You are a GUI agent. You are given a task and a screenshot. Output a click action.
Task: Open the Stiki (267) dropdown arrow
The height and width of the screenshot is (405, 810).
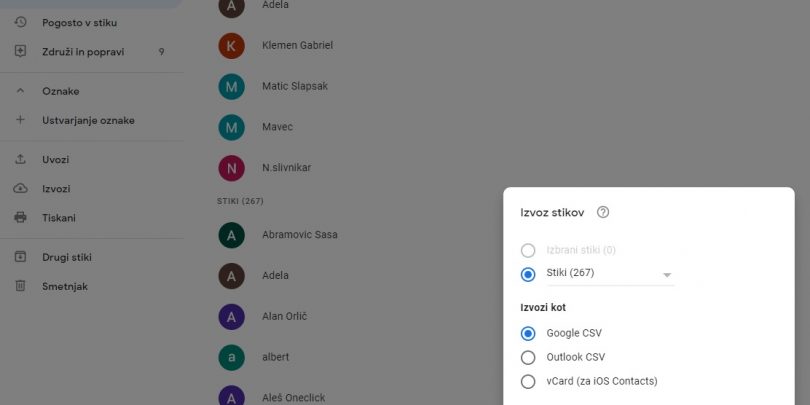click(667, 275)
